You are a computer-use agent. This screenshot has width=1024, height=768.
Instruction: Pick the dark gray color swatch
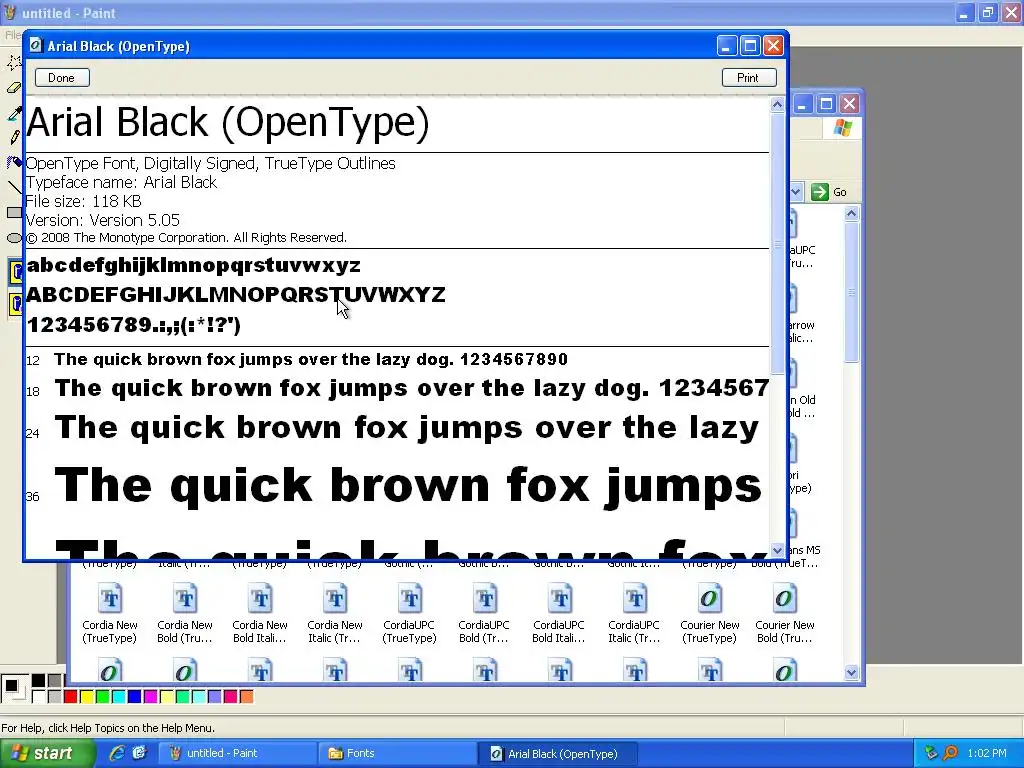(55, 681)
